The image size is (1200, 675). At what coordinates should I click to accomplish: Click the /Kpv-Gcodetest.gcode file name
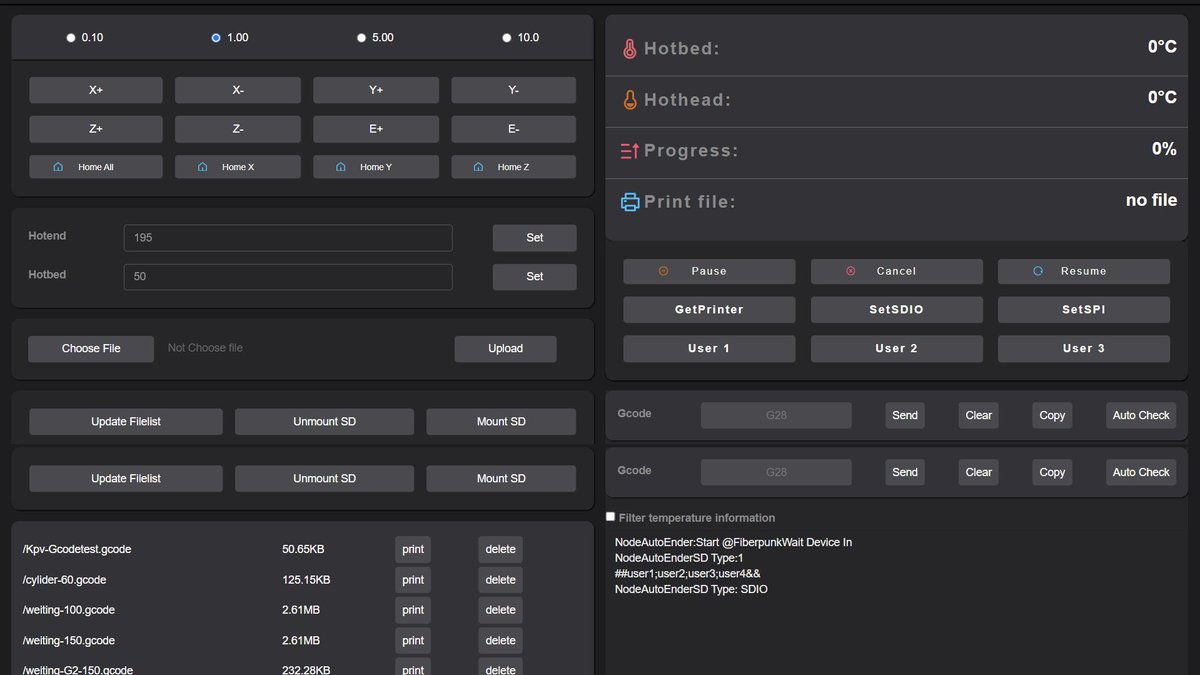click(77, 549)
